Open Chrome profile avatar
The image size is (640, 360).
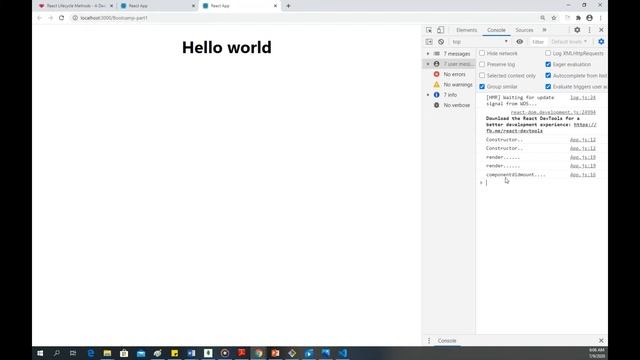[589, 18]
